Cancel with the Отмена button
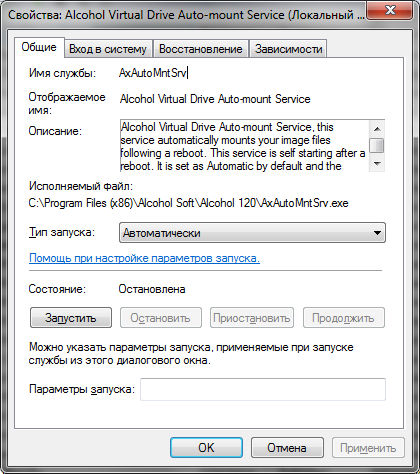The width and height of the screenshot is (420, 474). pyautogui.click(x=287, y=448)
